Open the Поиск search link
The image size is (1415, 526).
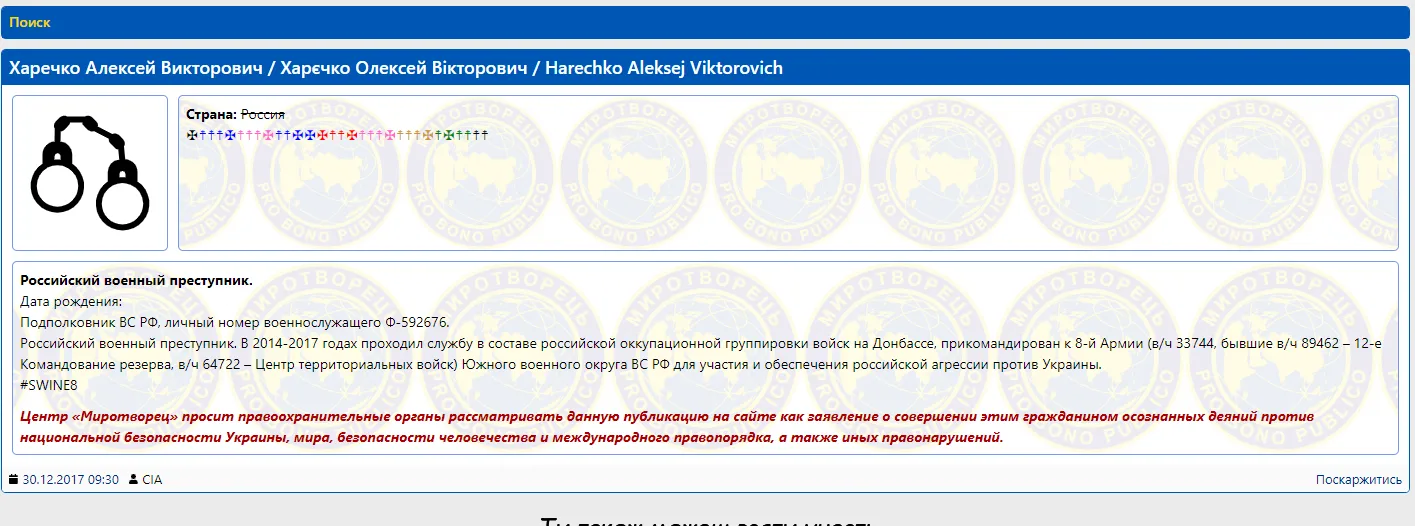point(30,22)
